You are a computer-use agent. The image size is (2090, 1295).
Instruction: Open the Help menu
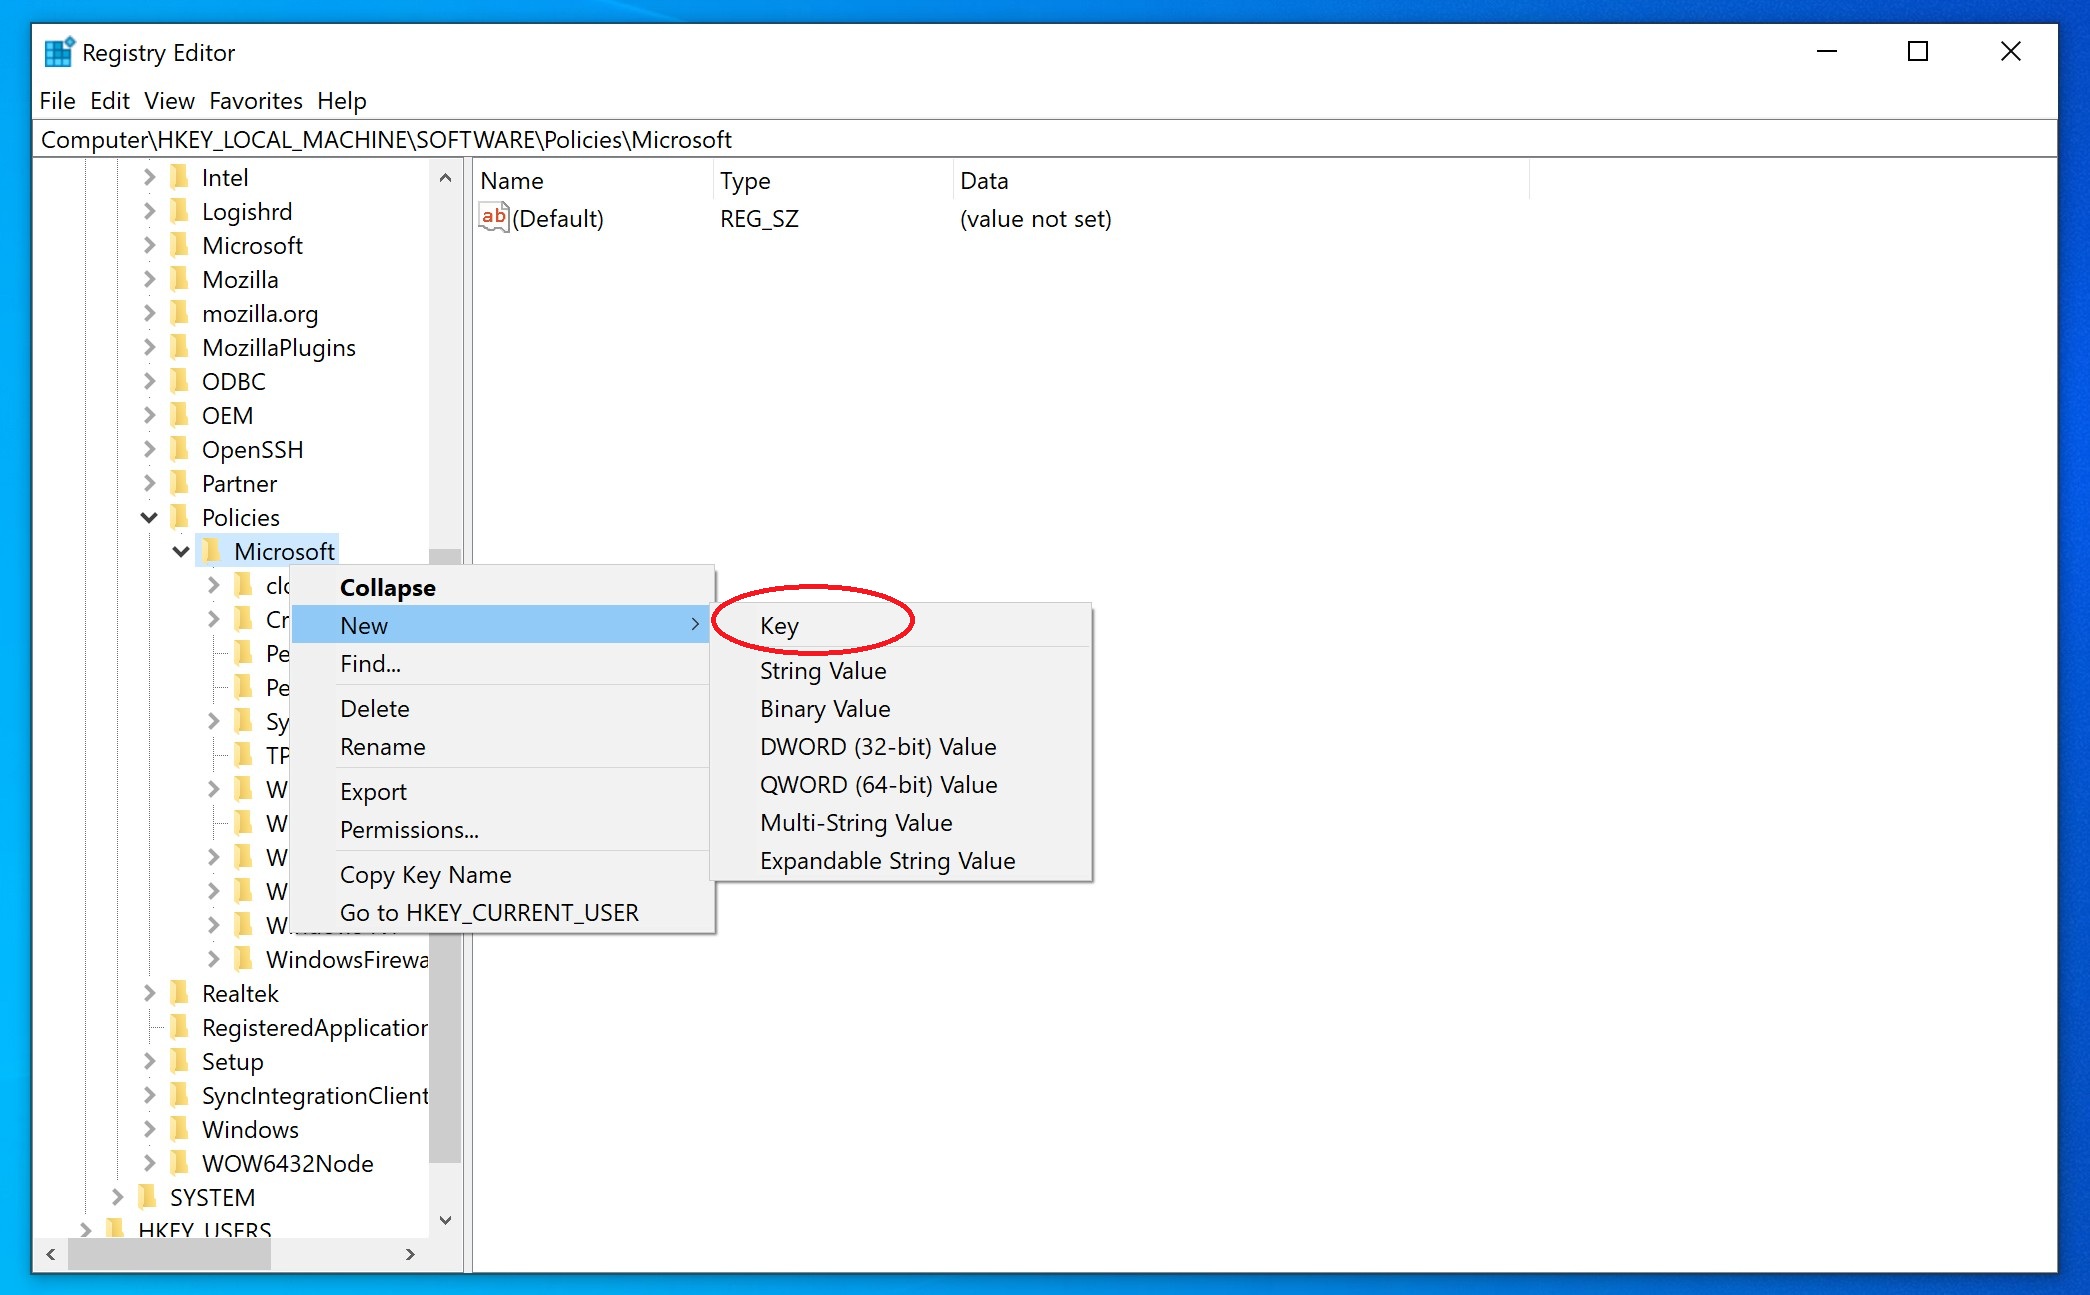[342, 101]
